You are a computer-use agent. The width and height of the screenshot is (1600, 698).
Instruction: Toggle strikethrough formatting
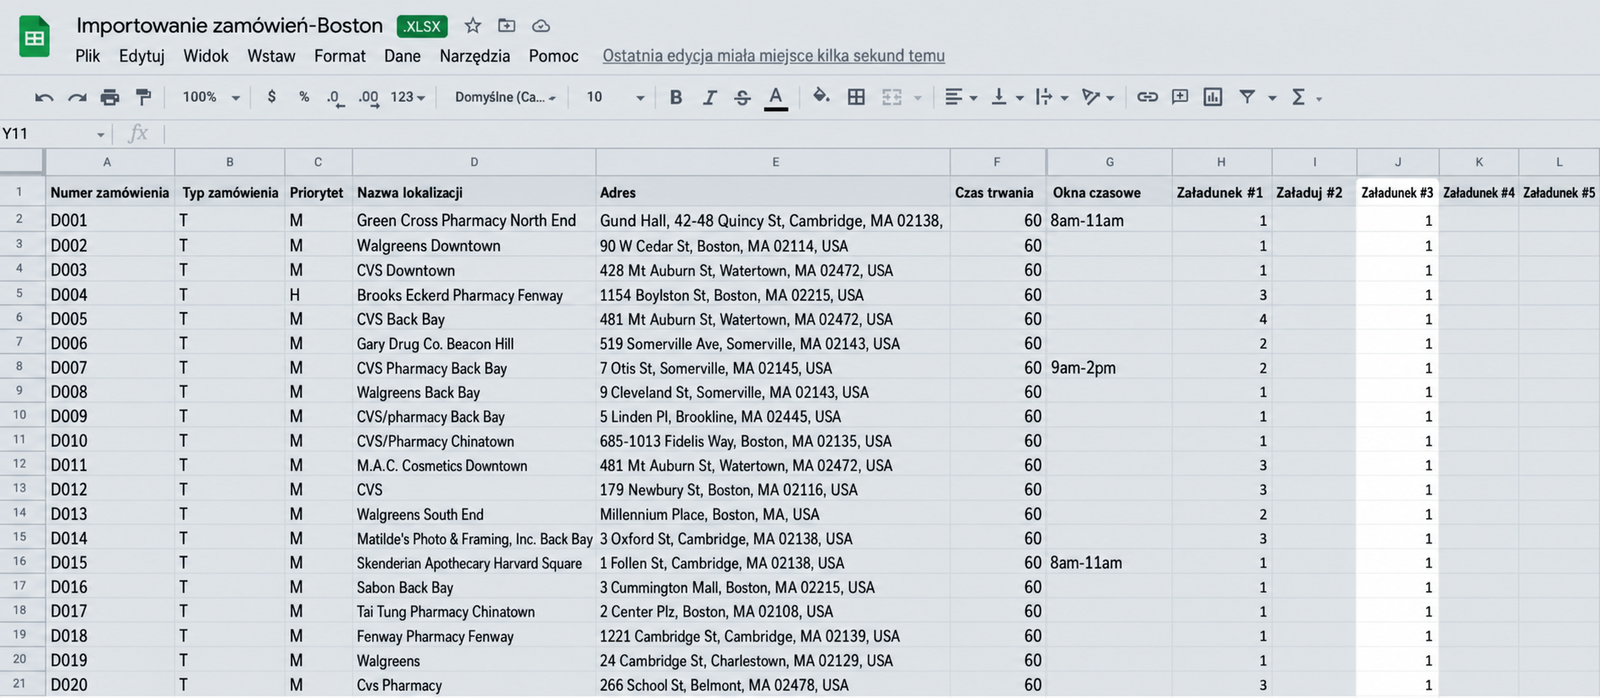742,97
